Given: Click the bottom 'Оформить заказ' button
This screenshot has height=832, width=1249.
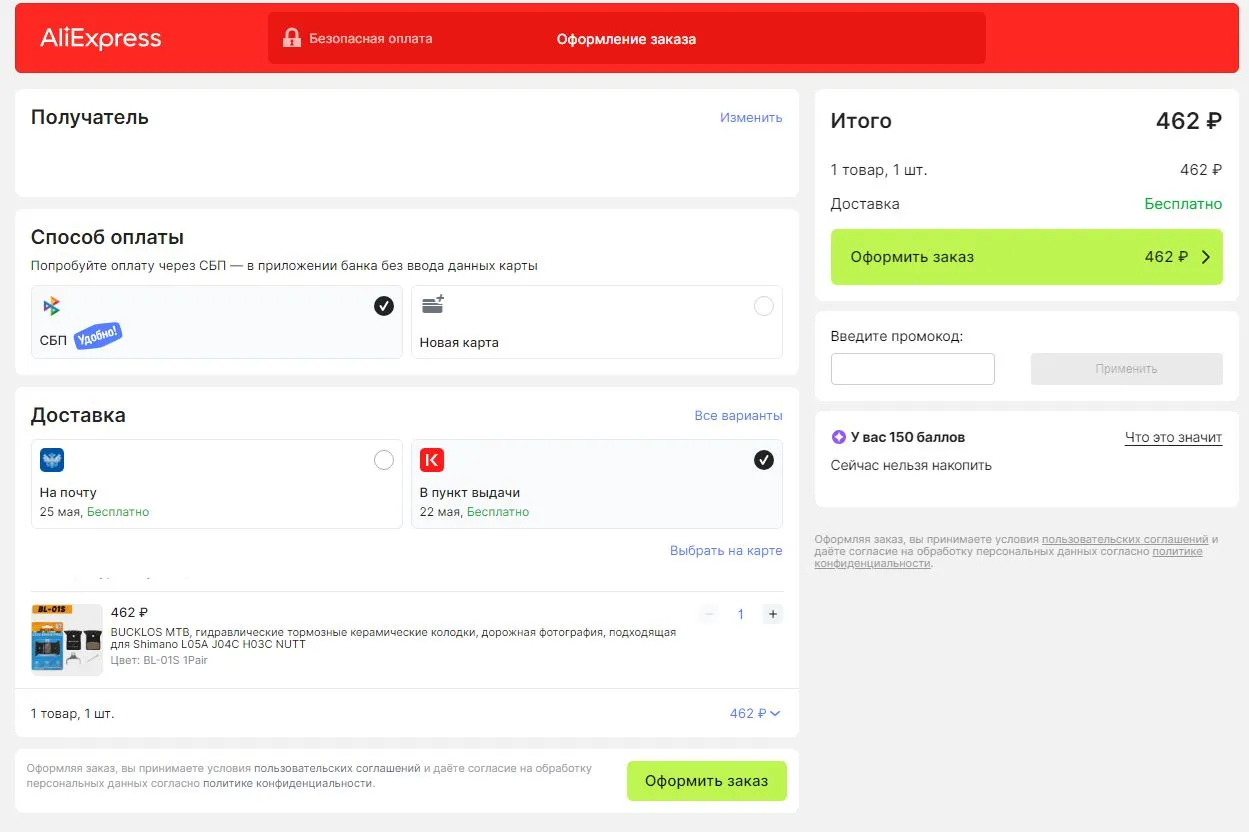Looking at the screenshot, I should point(707,781).
